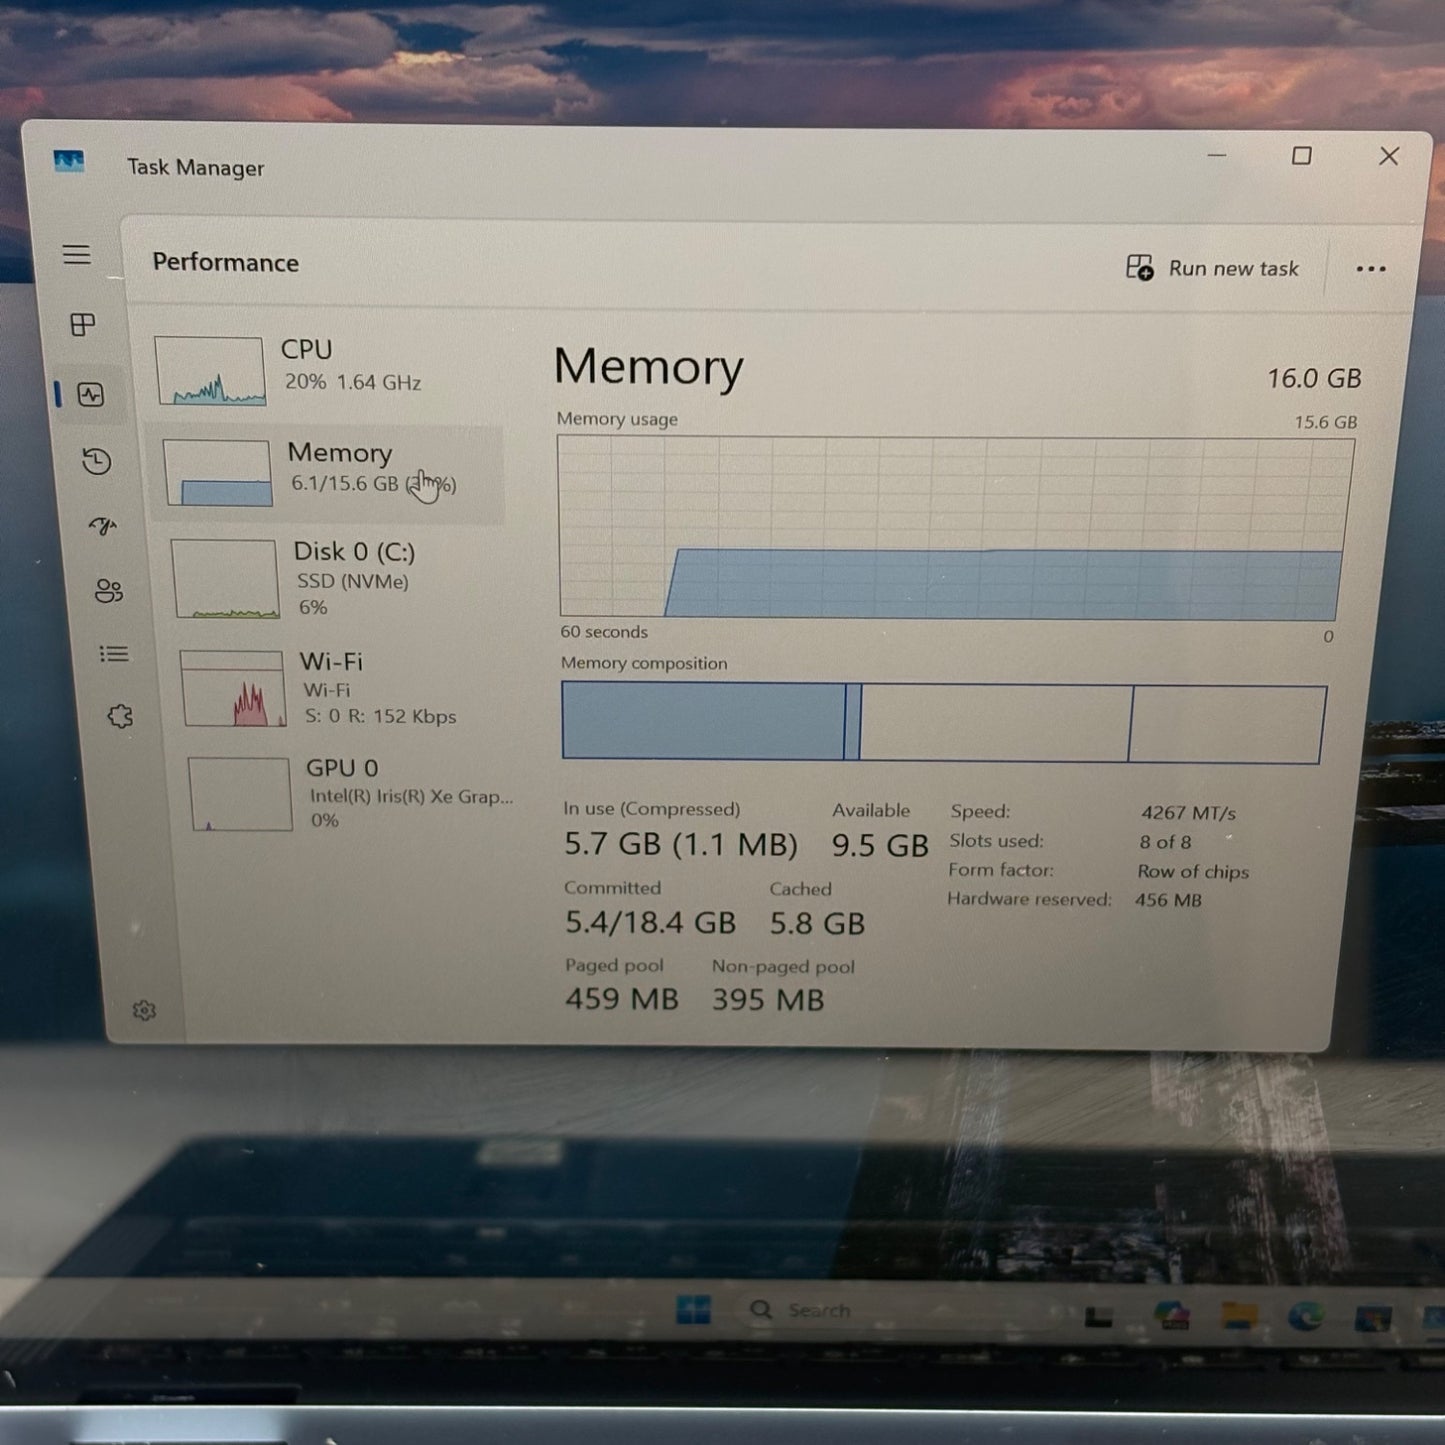Open Task Manager settings gear
Screen dimensions: 1445x1445
point(144,1011)
